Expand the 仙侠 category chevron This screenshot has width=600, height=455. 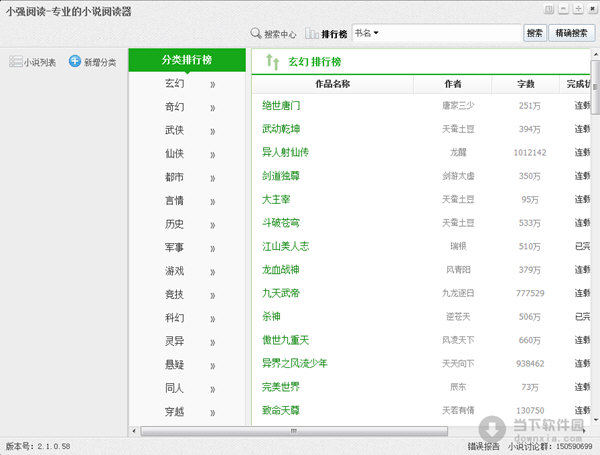pyautogui.click(x=213, y=155)
